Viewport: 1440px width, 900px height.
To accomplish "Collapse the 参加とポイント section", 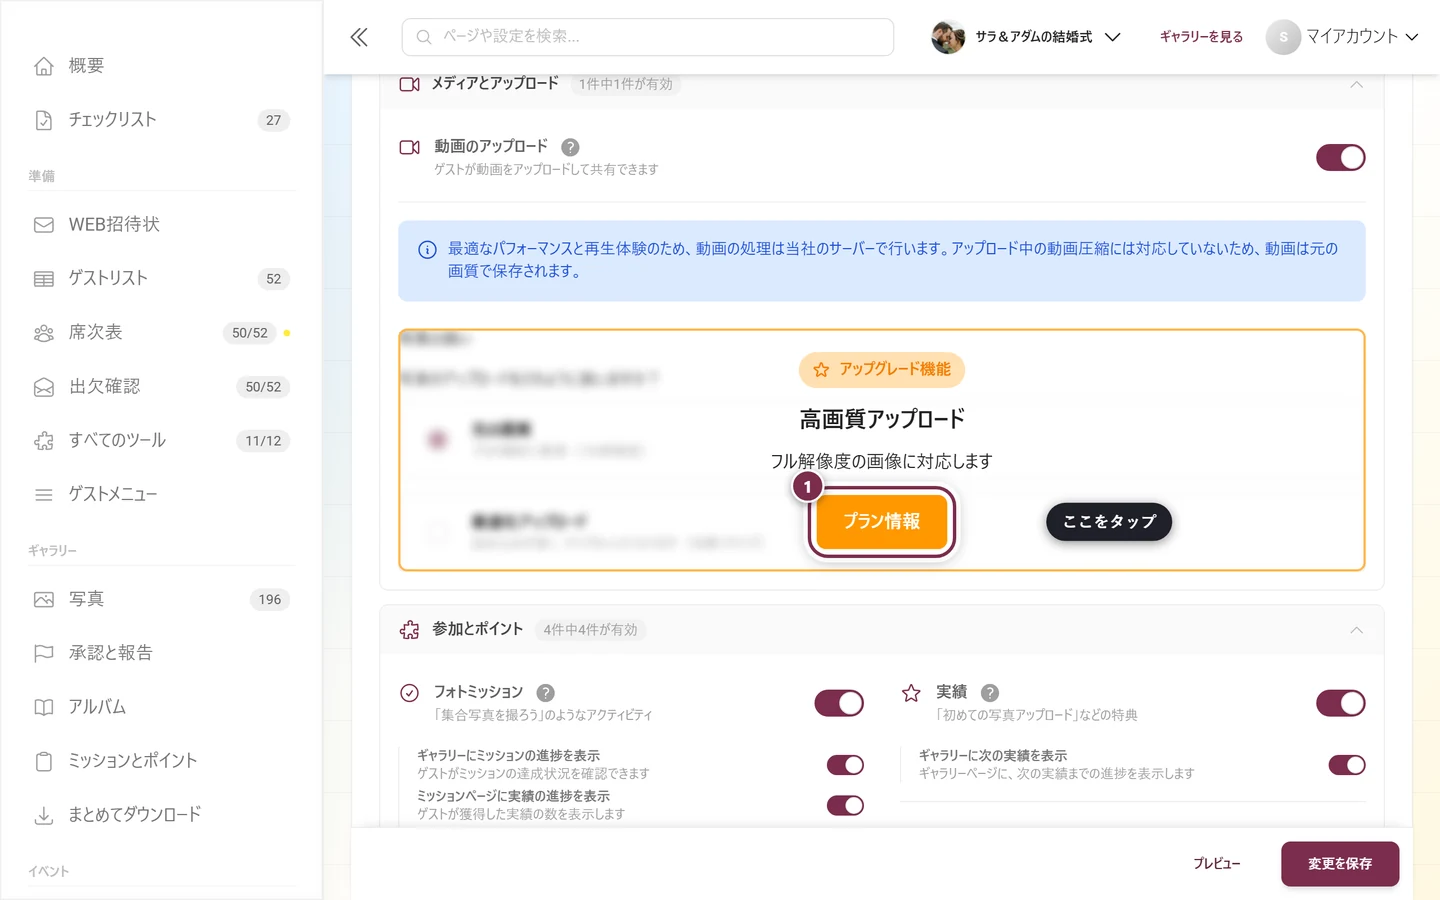I will 1357,630.
